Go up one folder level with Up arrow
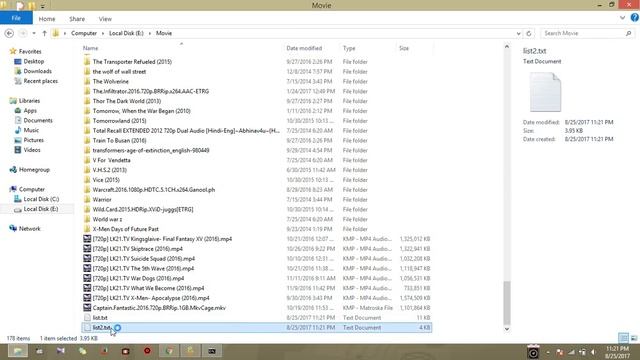Viewport: 640px width, 360px height. point(44,33)
